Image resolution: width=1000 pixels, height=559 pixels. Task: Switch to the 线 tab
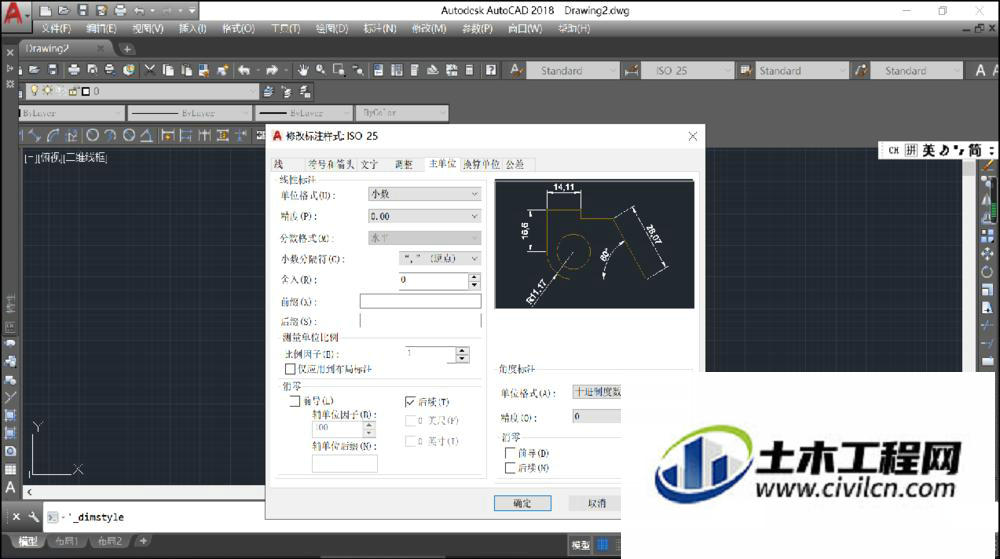279,164
